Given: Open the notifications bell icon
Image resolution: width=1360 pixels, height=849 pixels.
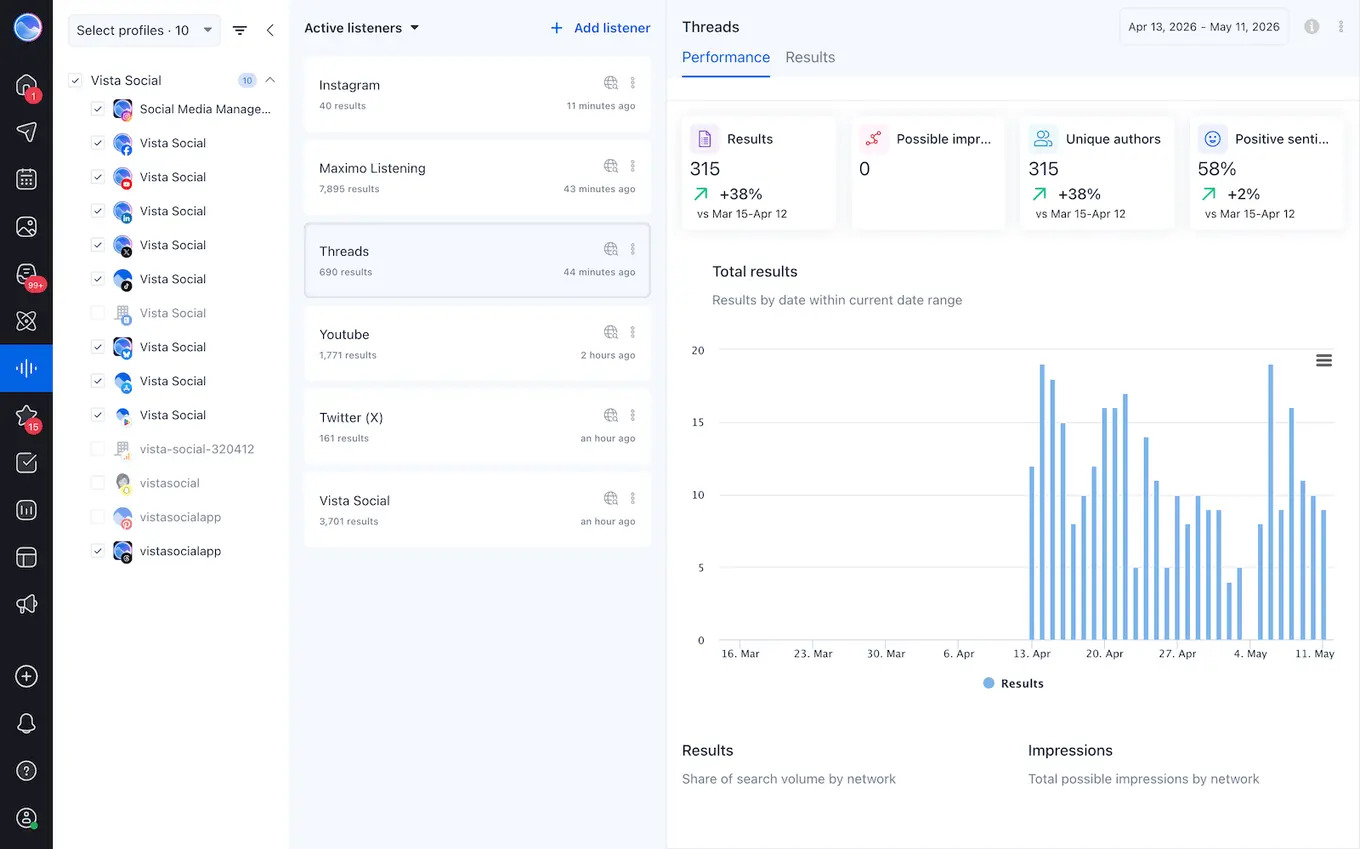Looking at the screenshot, I should pyautogui.click(x=27, y=723).
